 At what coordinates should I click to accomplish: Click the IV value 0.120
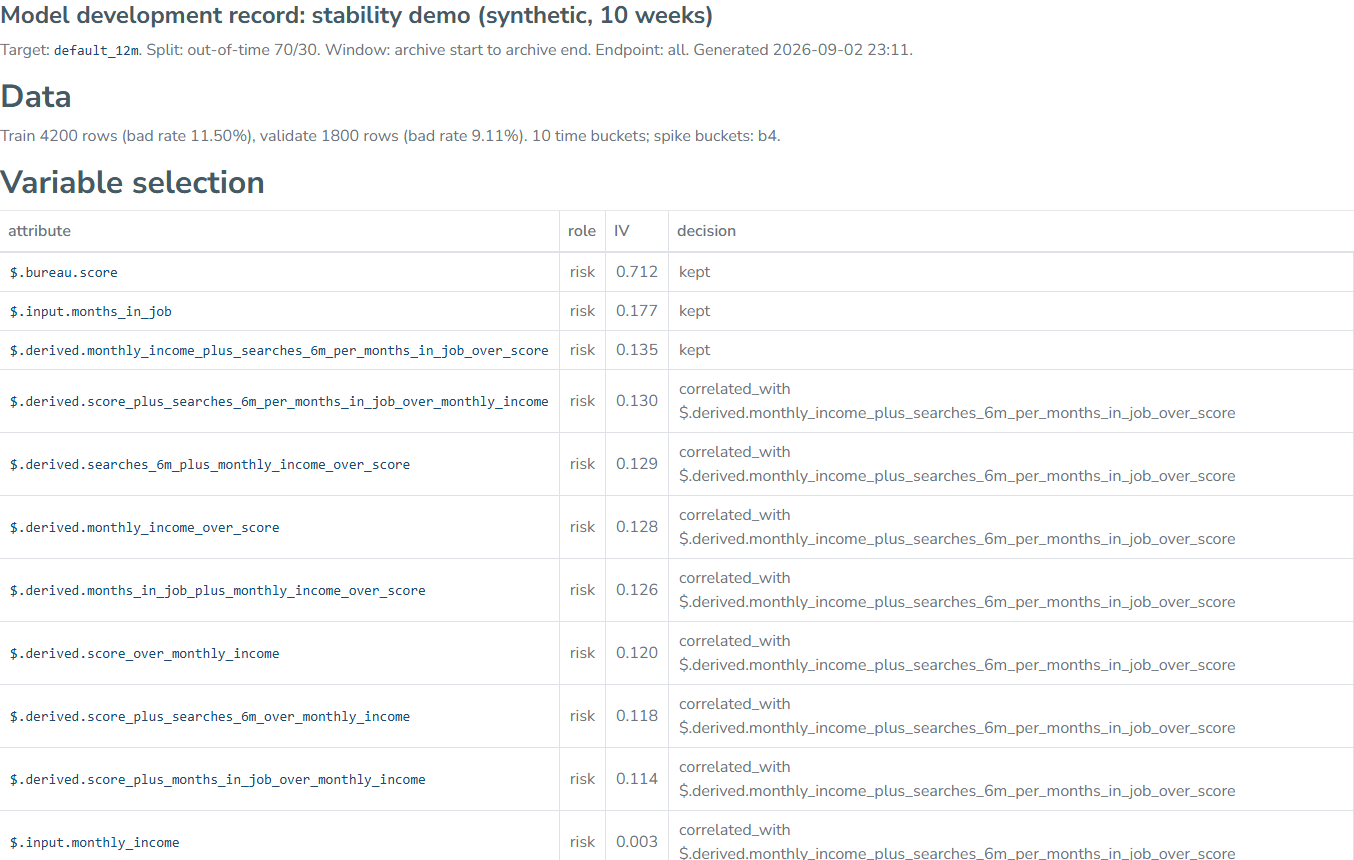(637, 653)
